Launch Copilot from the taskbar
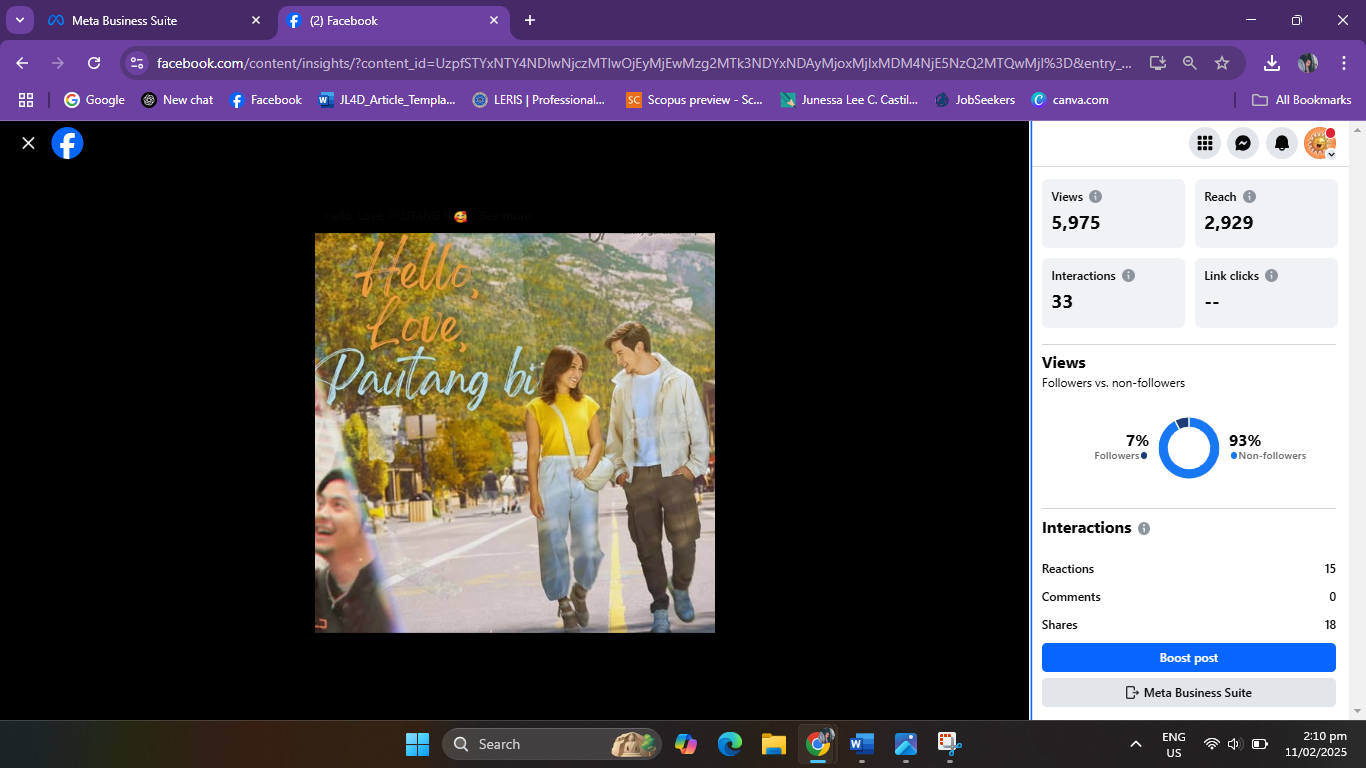Image resolution: width=1366 pixels, height=768 pixels. click(x=686, y=744)
